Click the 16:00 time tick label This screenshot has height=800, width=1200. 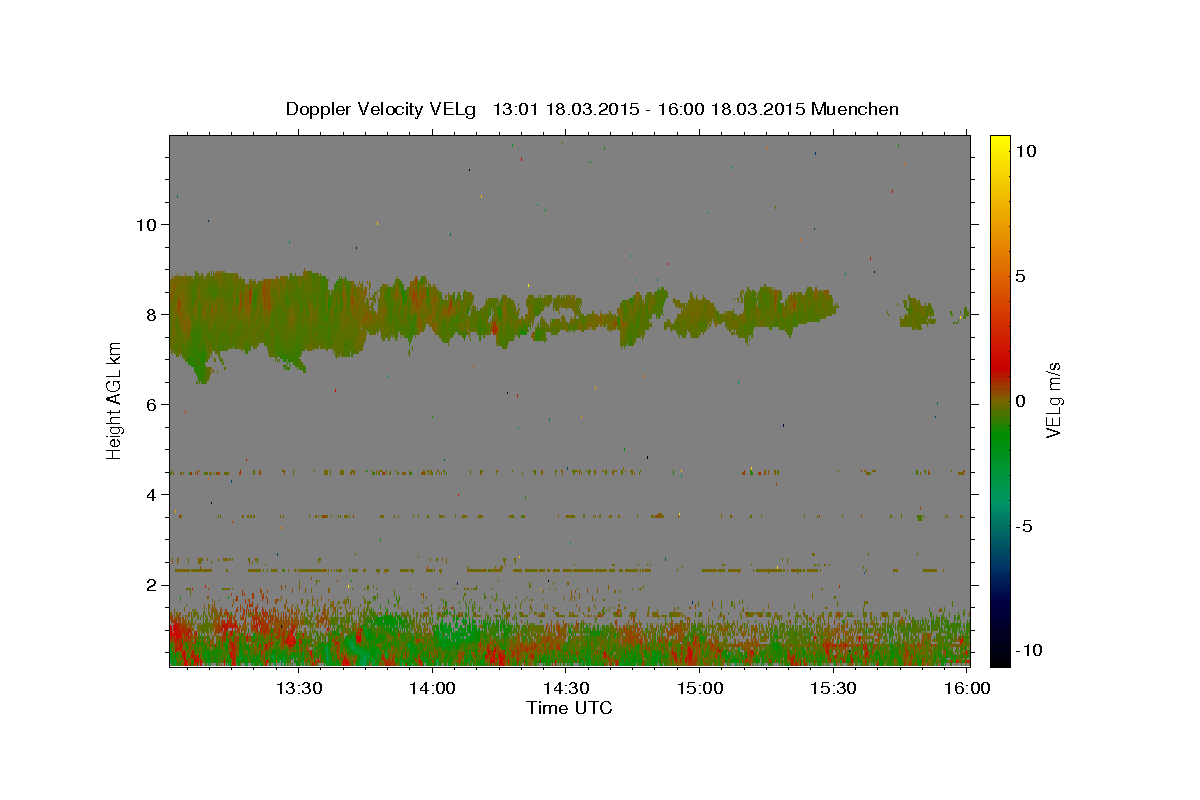tap(967, 689)
